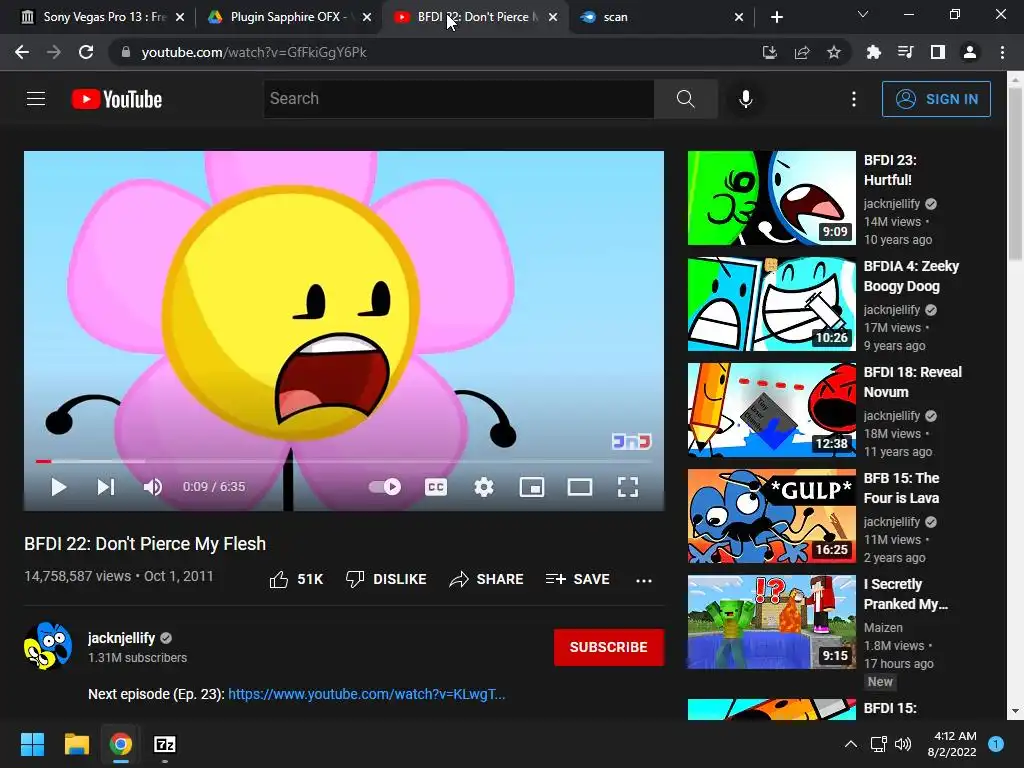Viewport: 1024px width, 768px height.
Task: Switch to Plugin Sapphire OFX tab
Action: pyautogui.click(x=287, y=17)
